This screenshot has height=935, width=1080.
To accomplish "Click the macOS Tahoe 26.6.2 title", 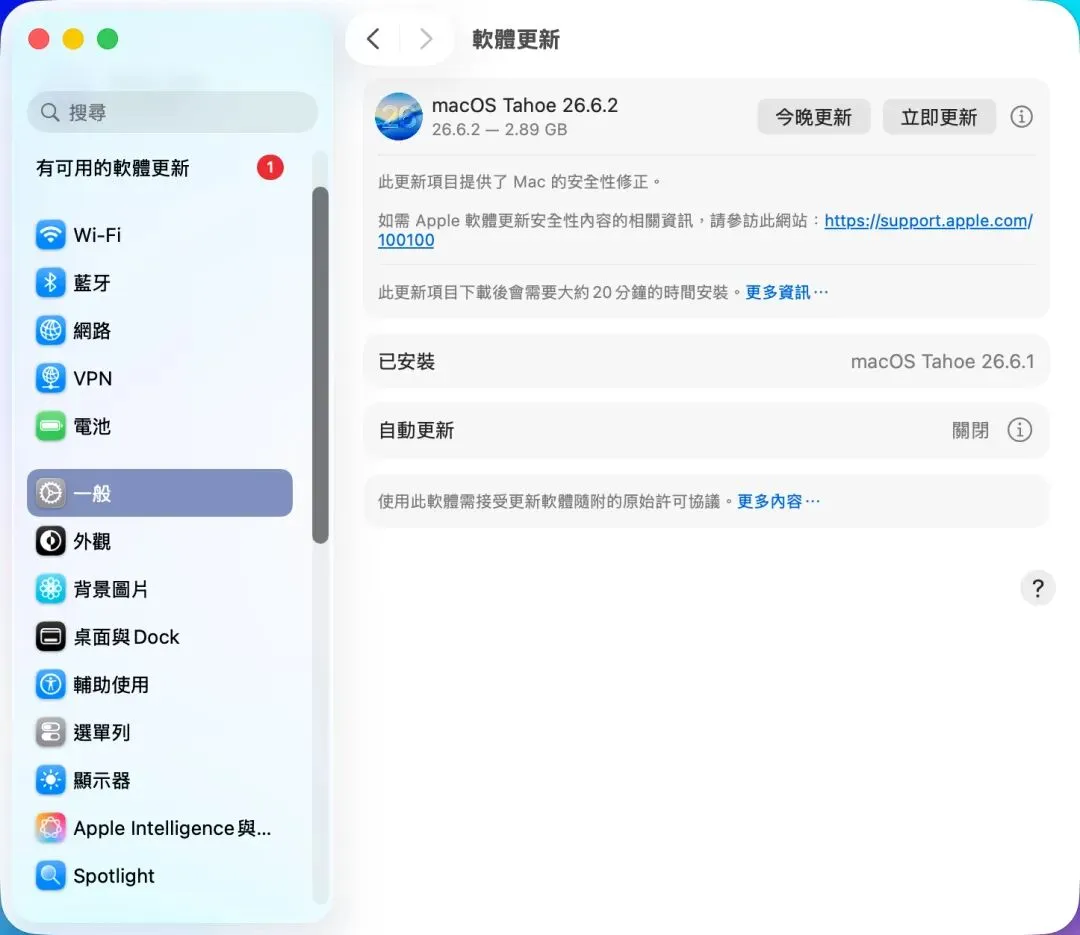I will [x=525, y=105].
